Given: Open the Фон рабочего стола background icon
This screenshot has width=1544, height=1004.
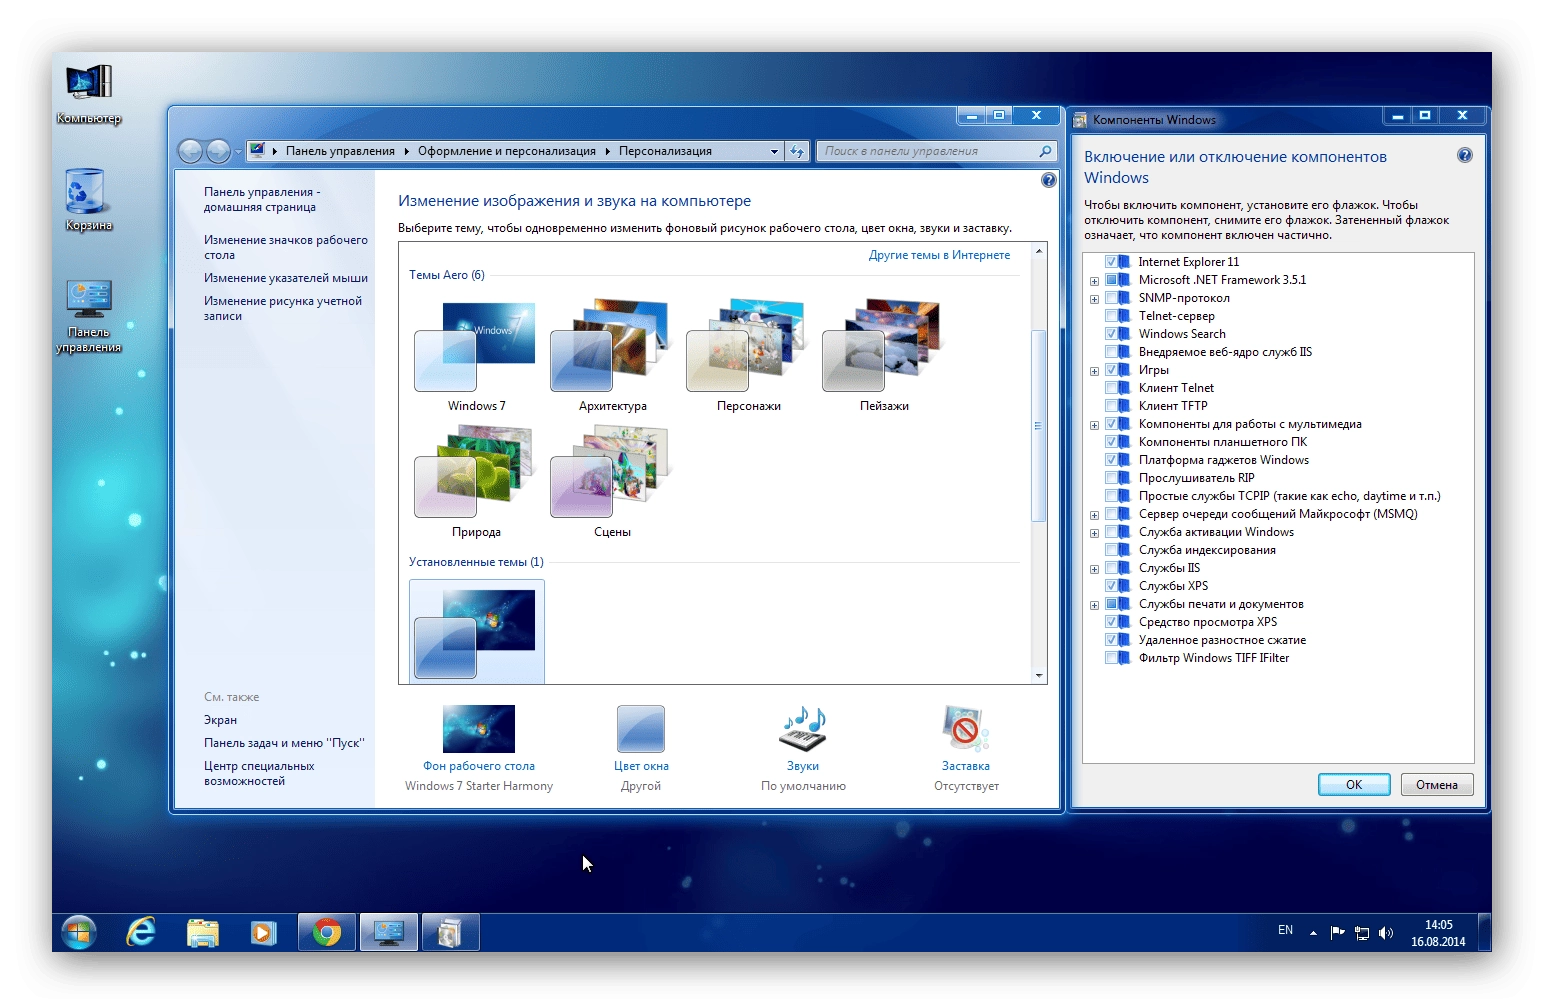Looking at the screenshot, I should (x=479, y=729).
